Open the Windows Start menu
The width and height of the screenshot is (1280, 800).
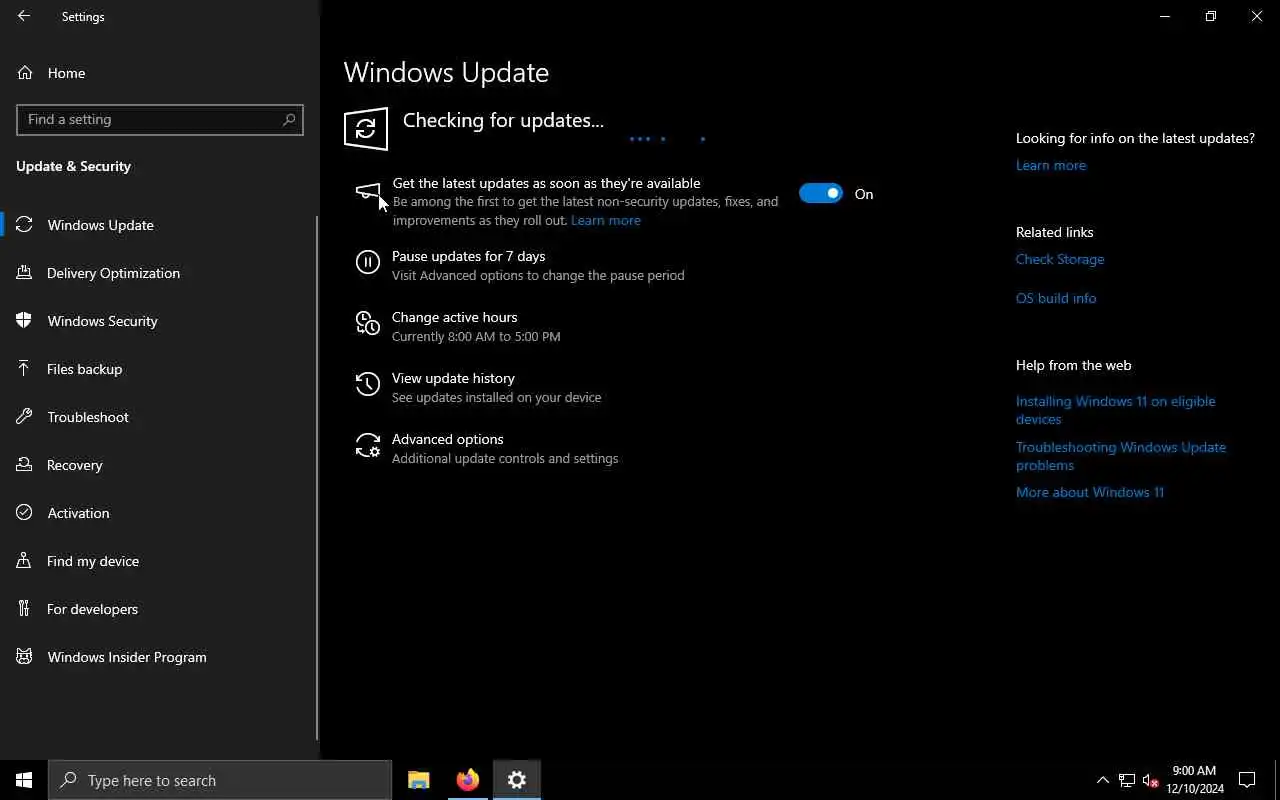point(24,780)
